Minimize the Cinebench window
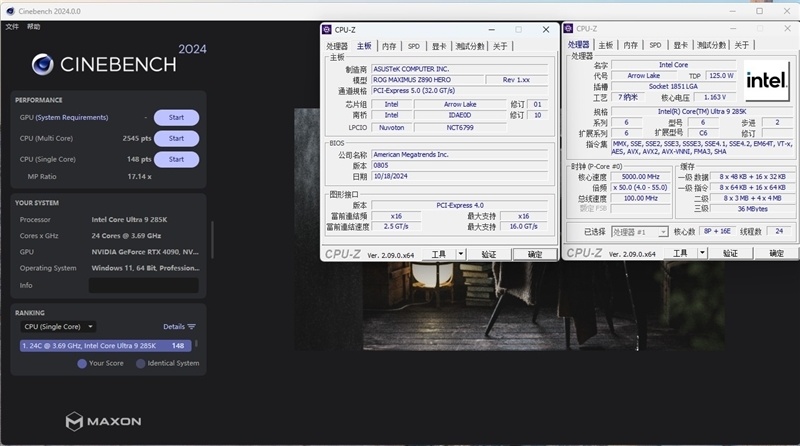This screenshot has width=800, height=446. pyautogui.click(x=733, y=11)
